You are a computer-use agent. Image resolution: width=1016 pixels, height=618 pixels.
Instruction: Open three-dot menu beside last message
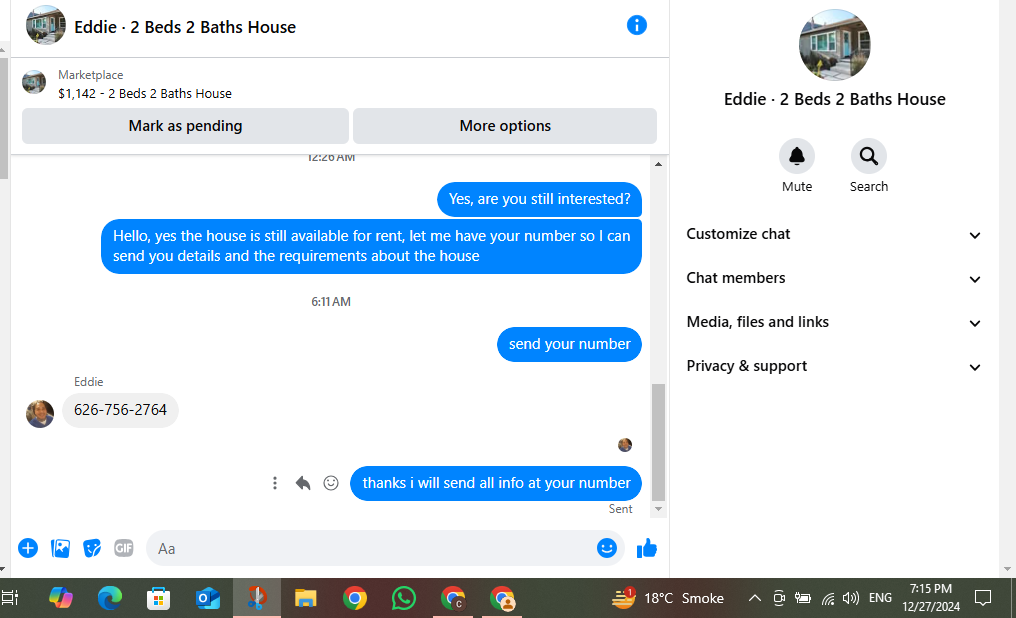(275, 483)
